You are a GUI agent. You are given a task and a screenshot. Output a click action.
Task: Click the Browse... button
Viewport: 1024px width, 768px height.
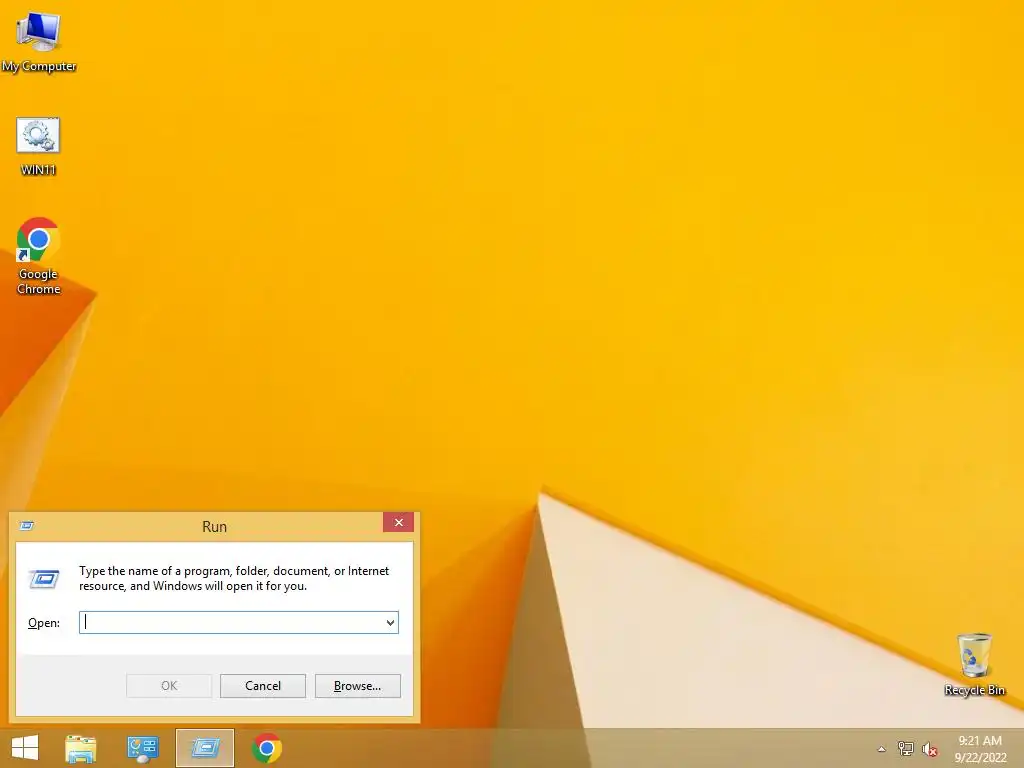click(x=357, y=686)
